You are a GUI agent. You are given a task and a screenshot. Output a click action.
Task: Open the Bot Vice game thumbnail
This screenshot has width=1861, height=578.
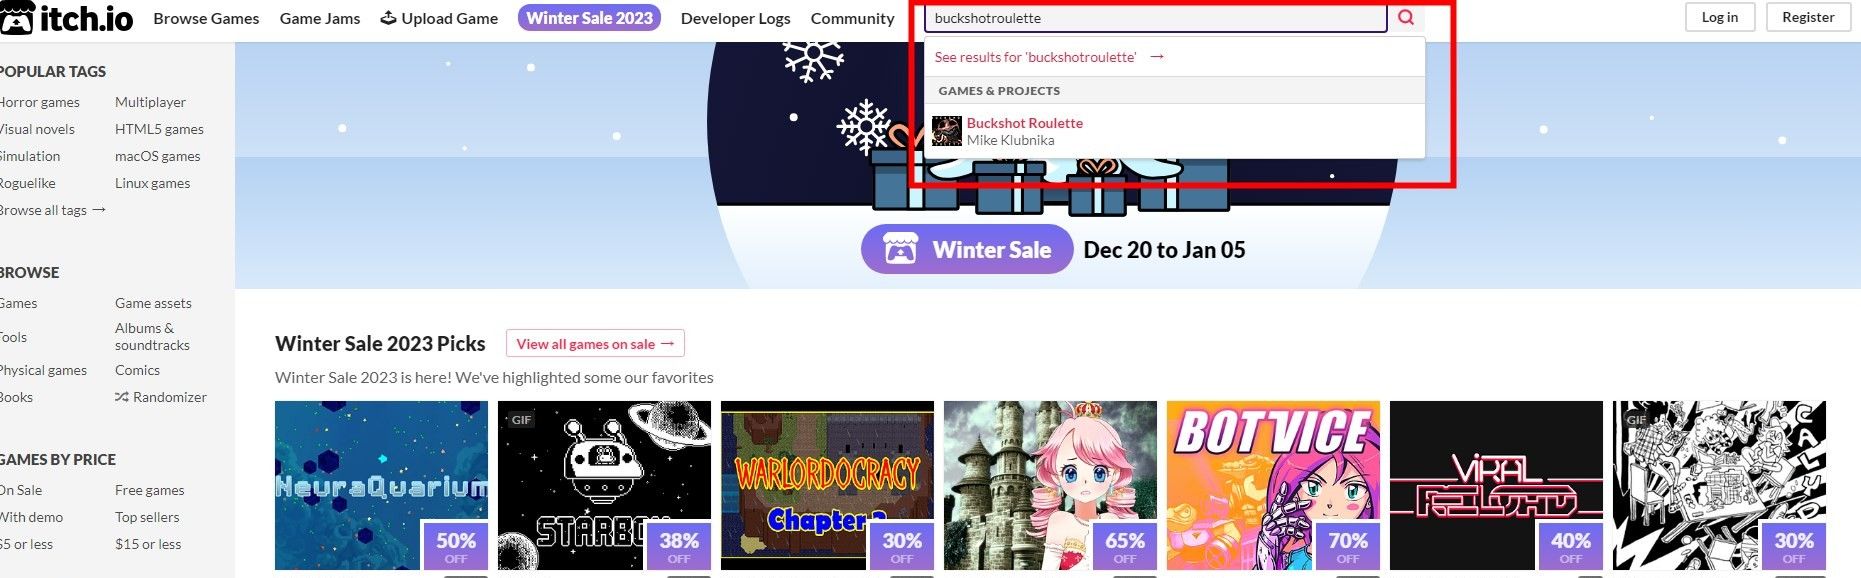click(x=1273, y=485)
